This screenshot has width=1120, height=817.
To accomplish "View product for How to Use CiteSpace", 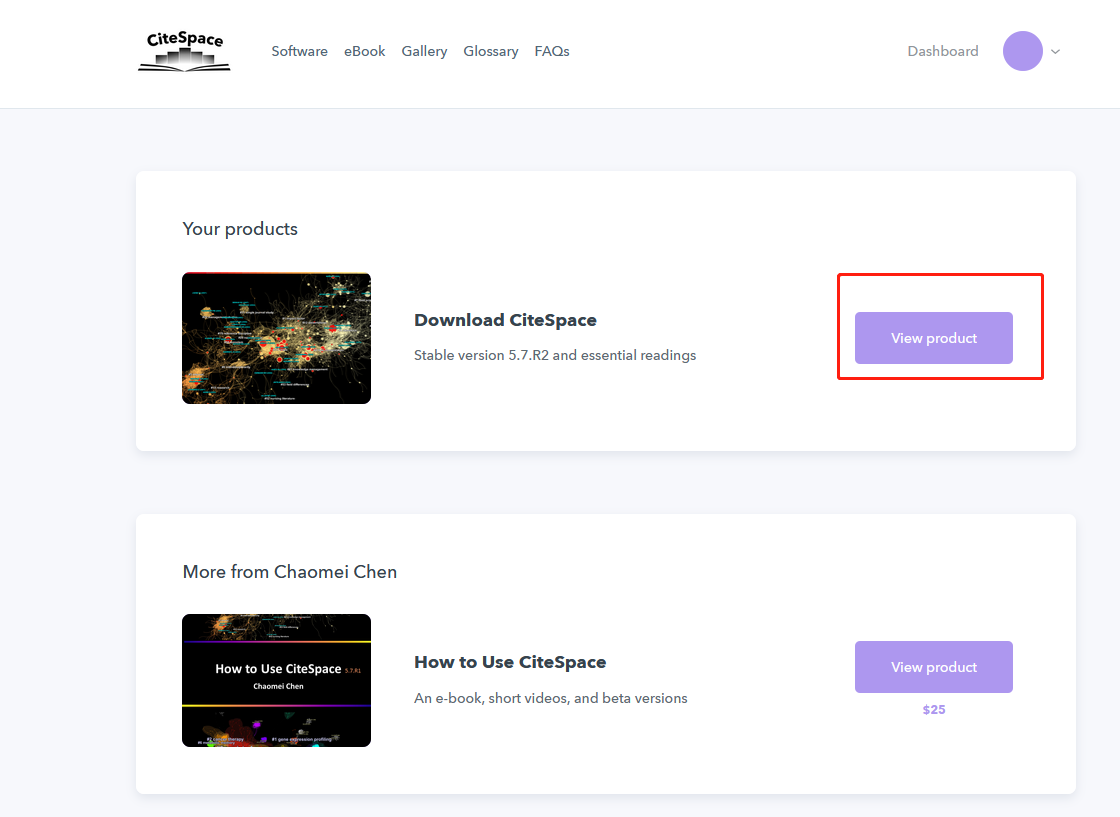I will coord(933,667).
